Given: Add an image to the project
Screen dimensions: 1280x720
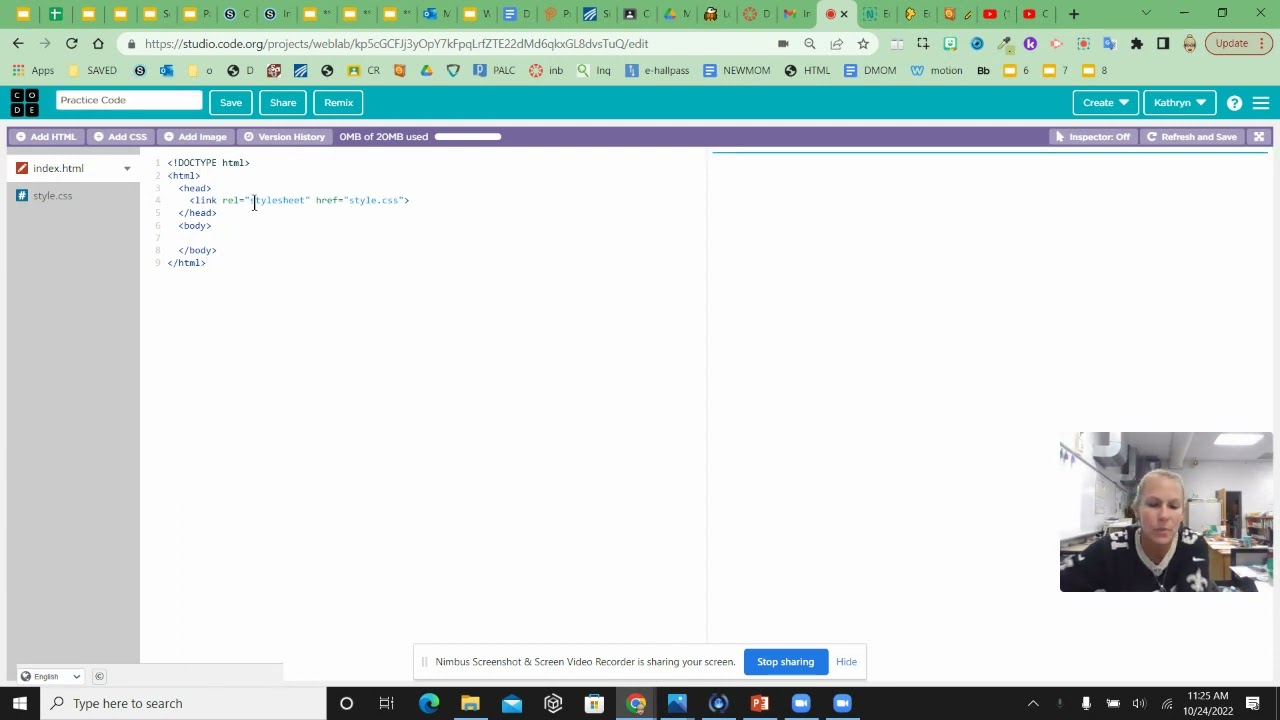Looking at the screenshot, I should (x=195, y=137).
